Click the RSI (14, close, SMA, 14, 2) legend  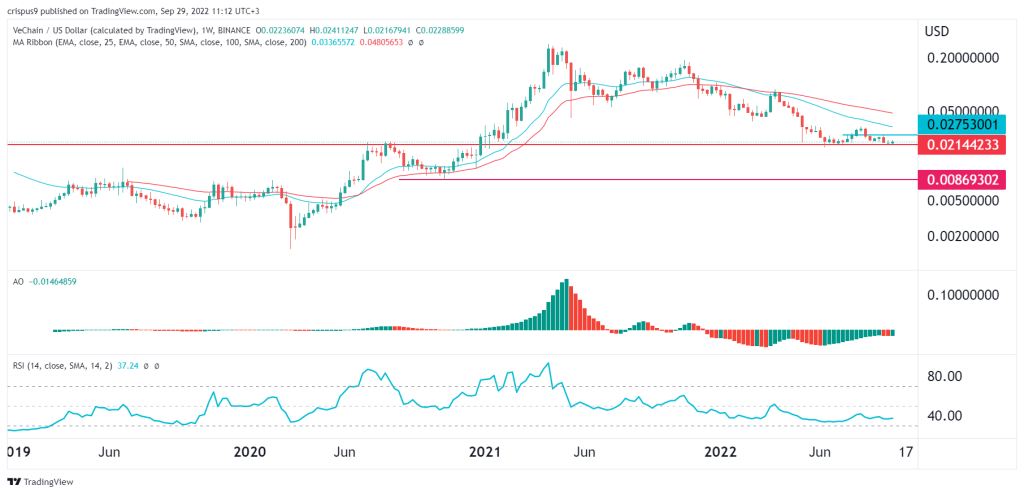click(x=65, y=368)
